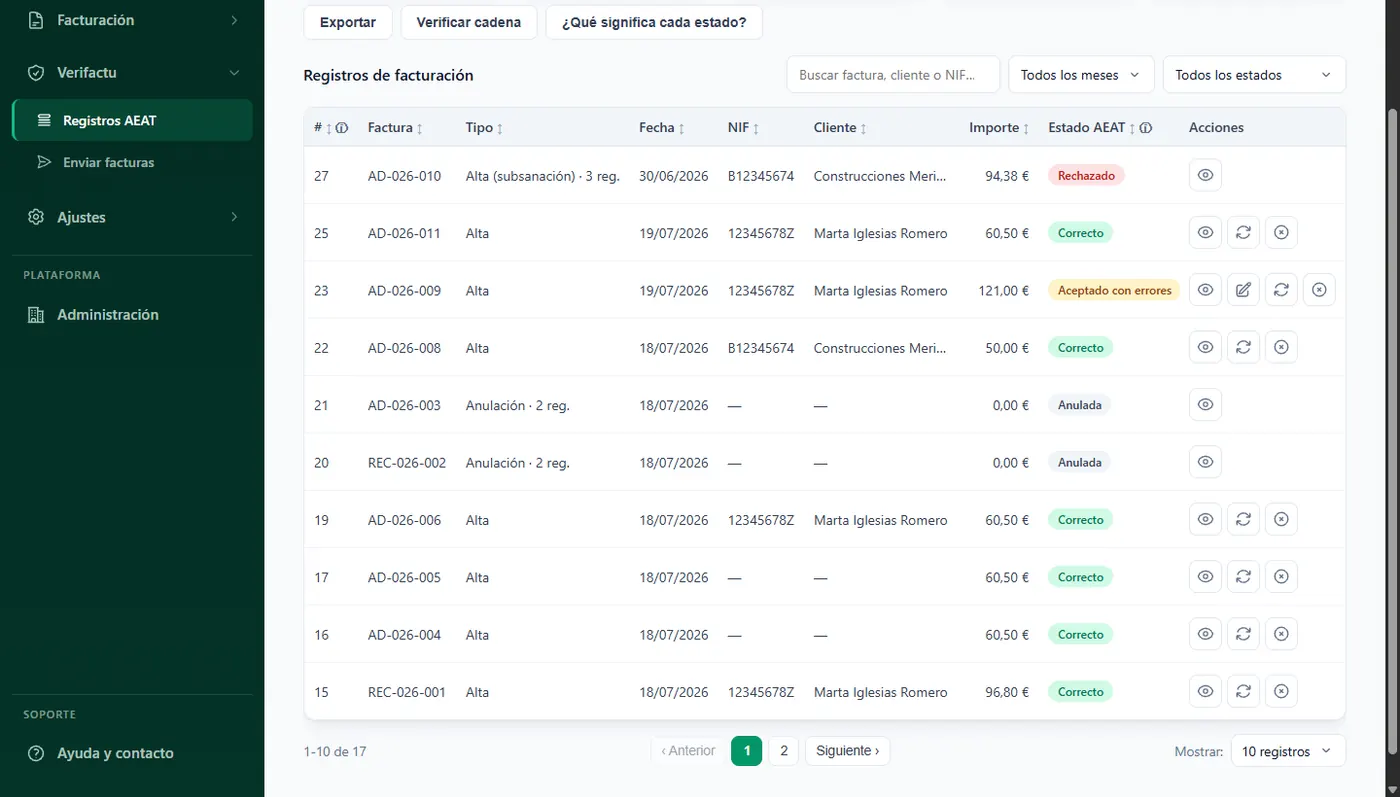This screenshot has width=1400, height=797.
Task: Expand the Facturación sidebar section
Action: [x=132, y=20]
